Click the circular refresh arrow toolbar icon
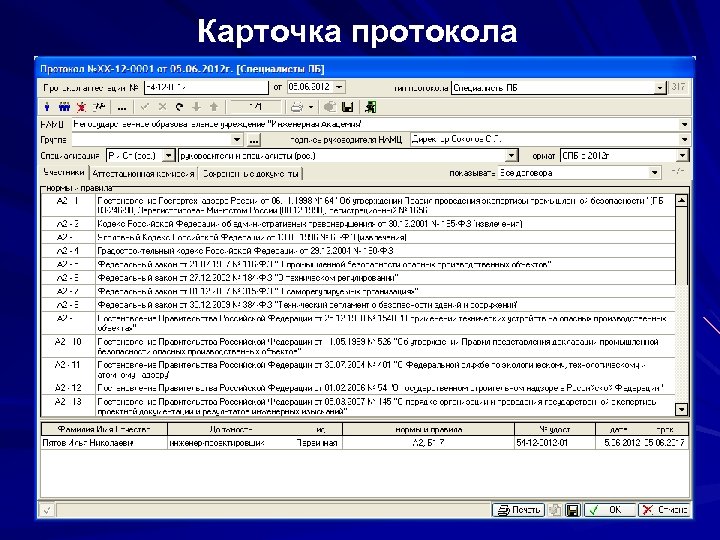Screen dimensions: 720x540 [180, 107]
